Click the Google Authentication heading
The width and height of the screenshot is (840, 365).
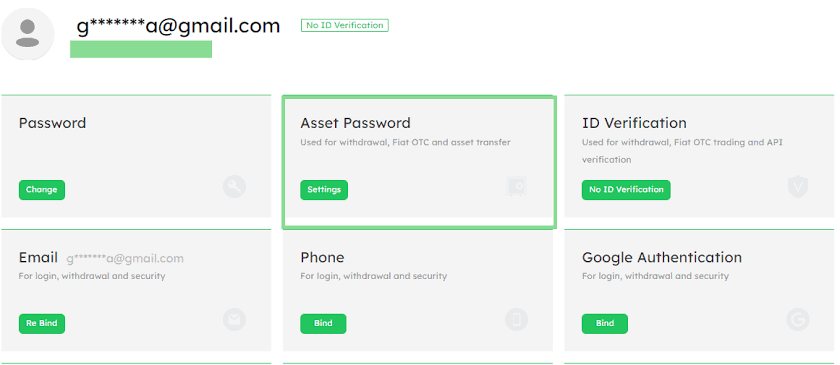(x=662, y=257)
